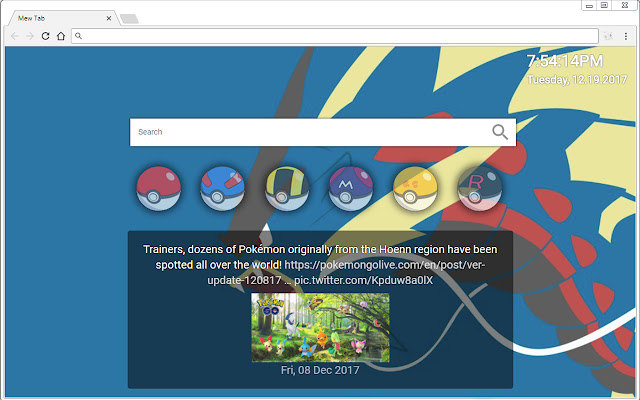Screen dimensions: 640x400
Task: Reload the page with the refresh icon
Action: pyautogui.click(x=45, y=36)
